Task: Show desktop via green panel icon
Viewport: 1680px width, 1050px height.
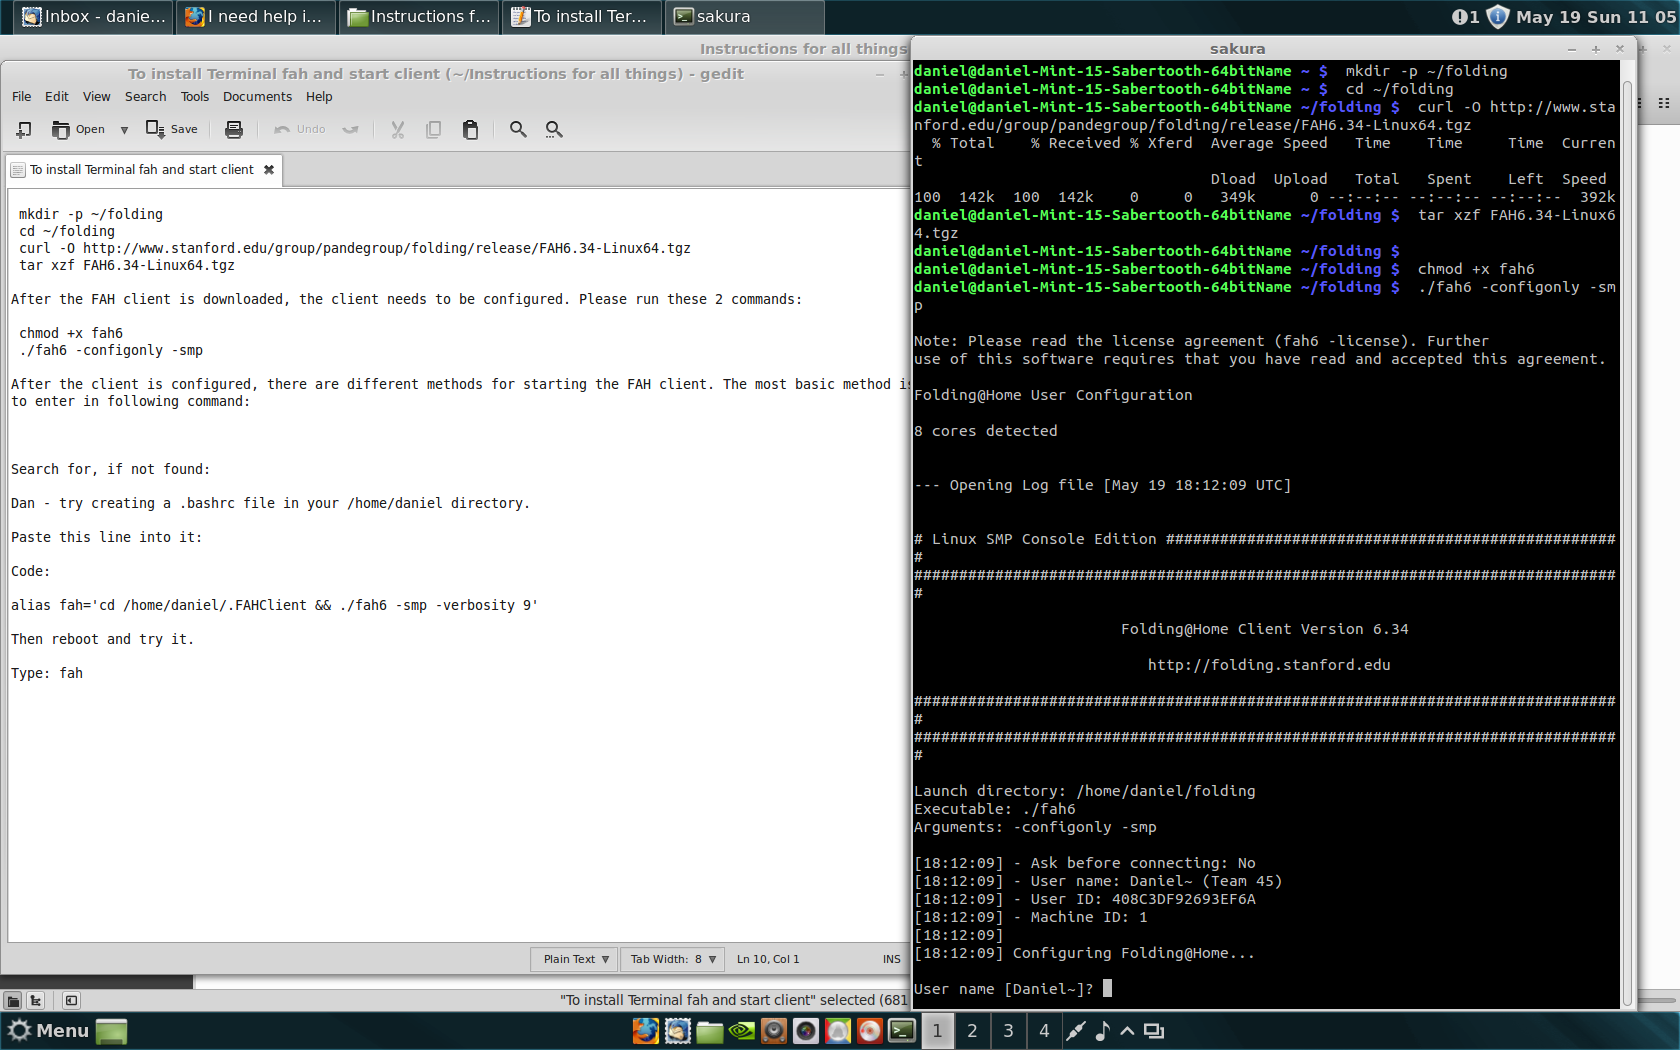Action: 111,1031
